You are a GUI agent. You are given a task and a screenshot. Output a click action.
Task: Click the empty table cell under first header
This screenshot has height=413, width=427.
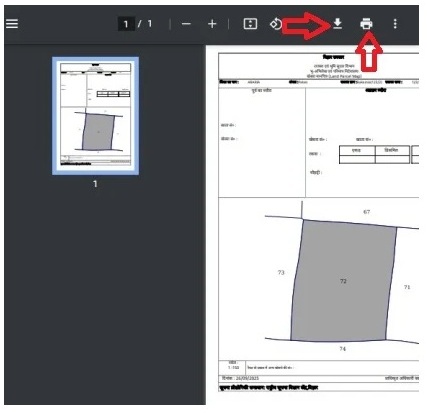357,159
